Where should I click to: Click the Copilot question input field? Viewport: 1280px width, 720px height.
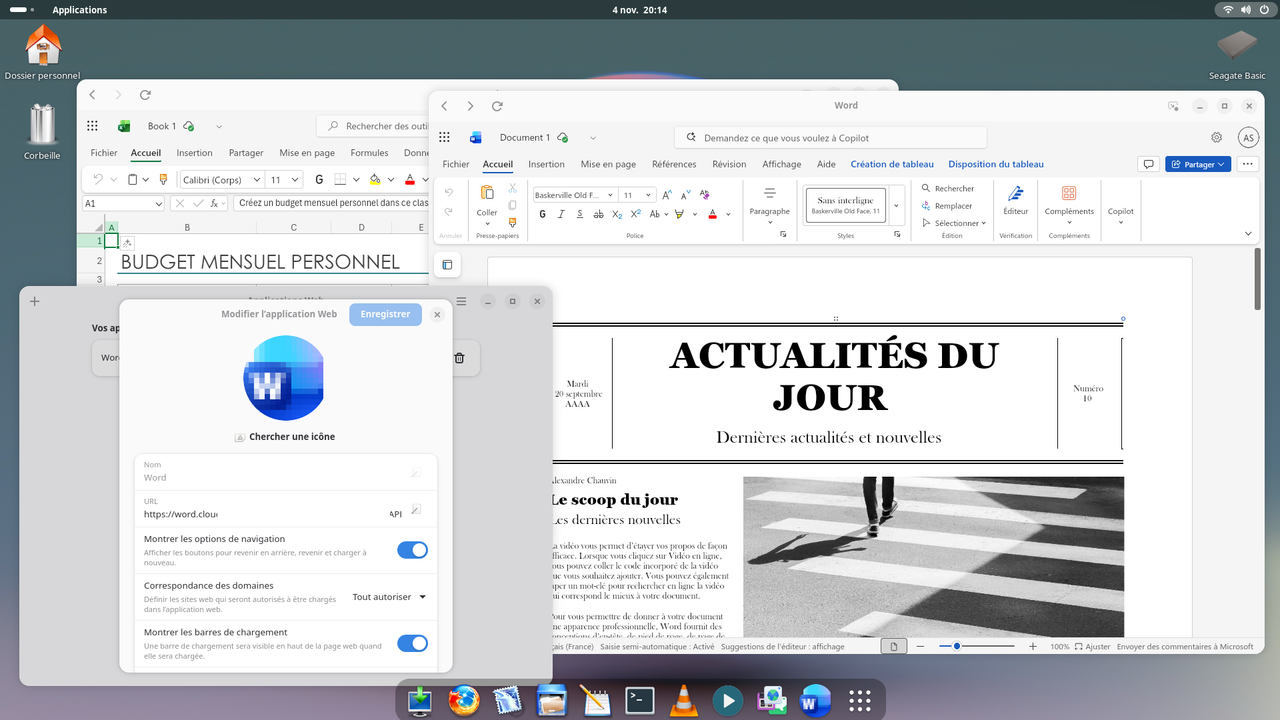point(830,136)
